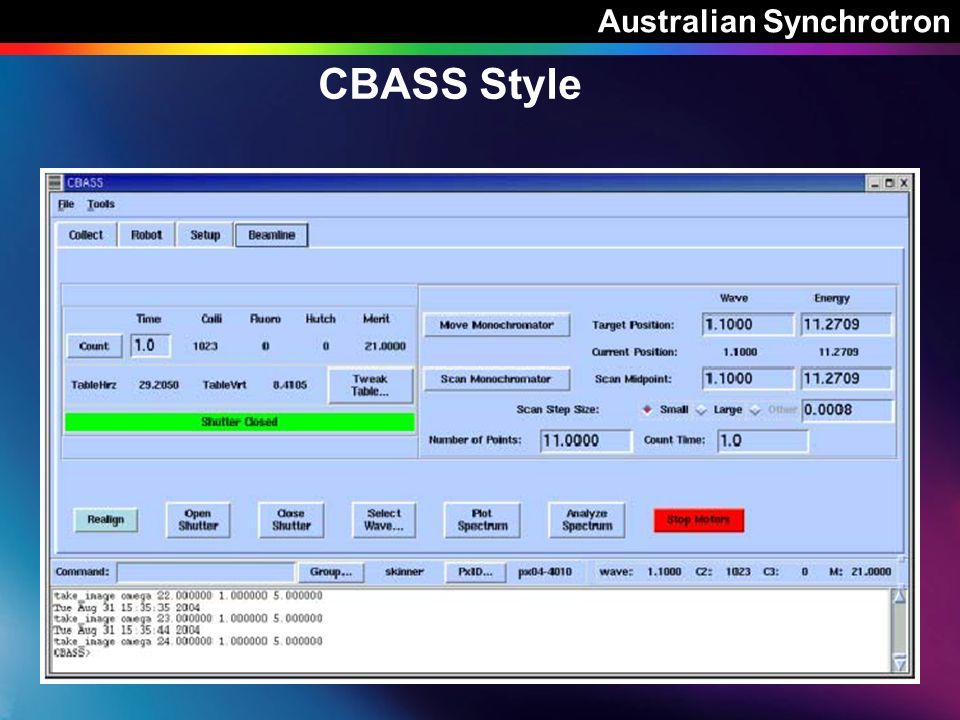Edit Scan Midpoint Wave field
Screen dimensions: 960x720
coord(748,378)
